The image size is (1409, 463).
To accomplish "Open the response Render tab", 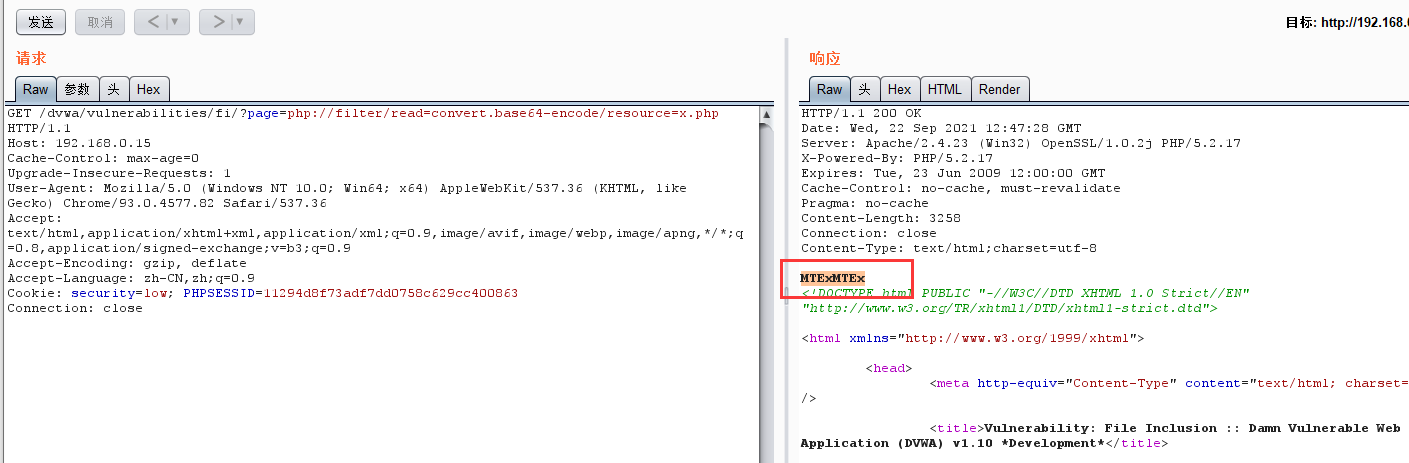I will pos(999,89).
